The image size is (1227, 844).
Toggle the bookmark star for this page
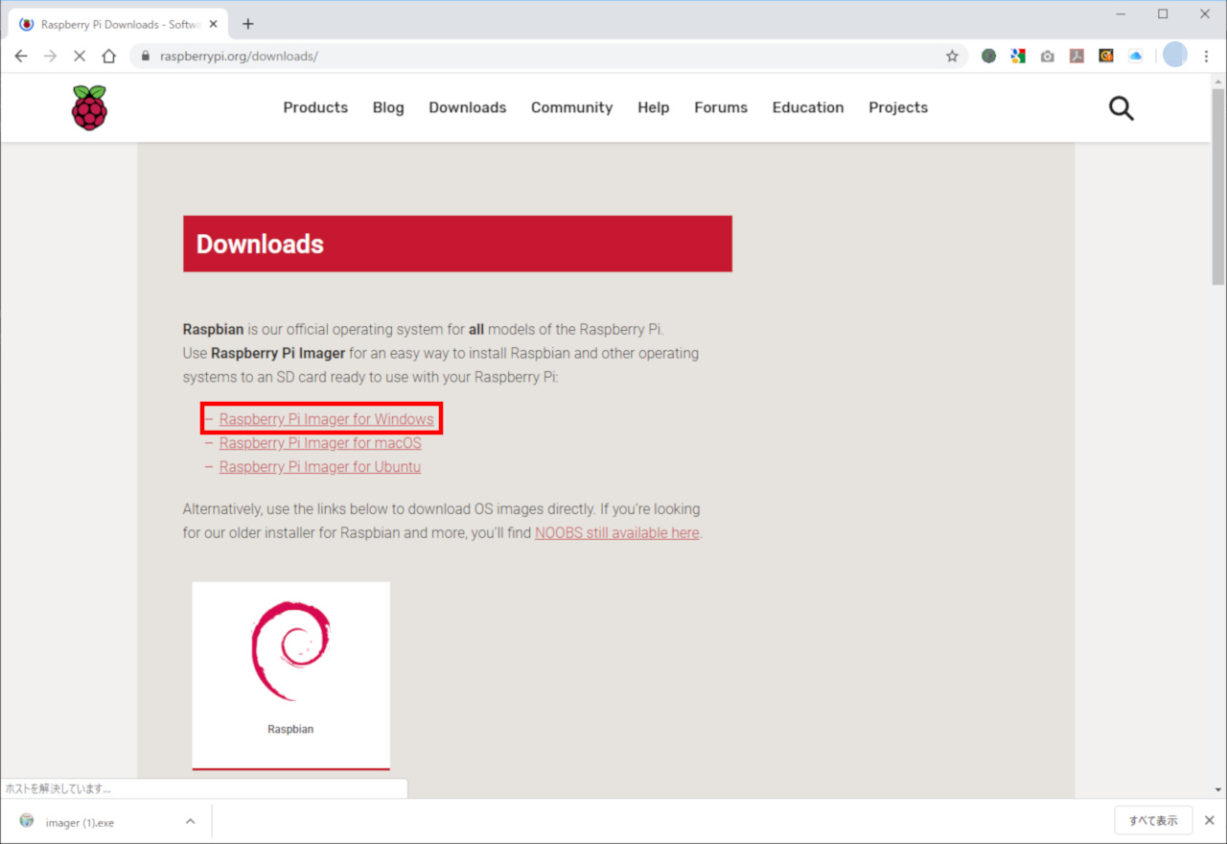[952, 56]
